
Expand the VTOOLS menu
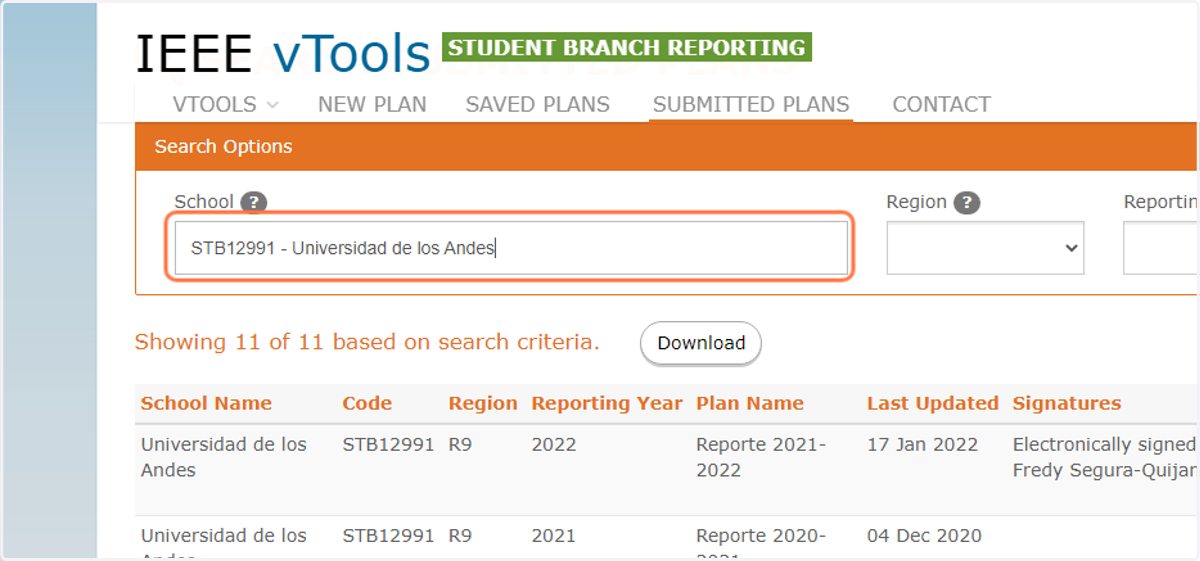(225, 104)
